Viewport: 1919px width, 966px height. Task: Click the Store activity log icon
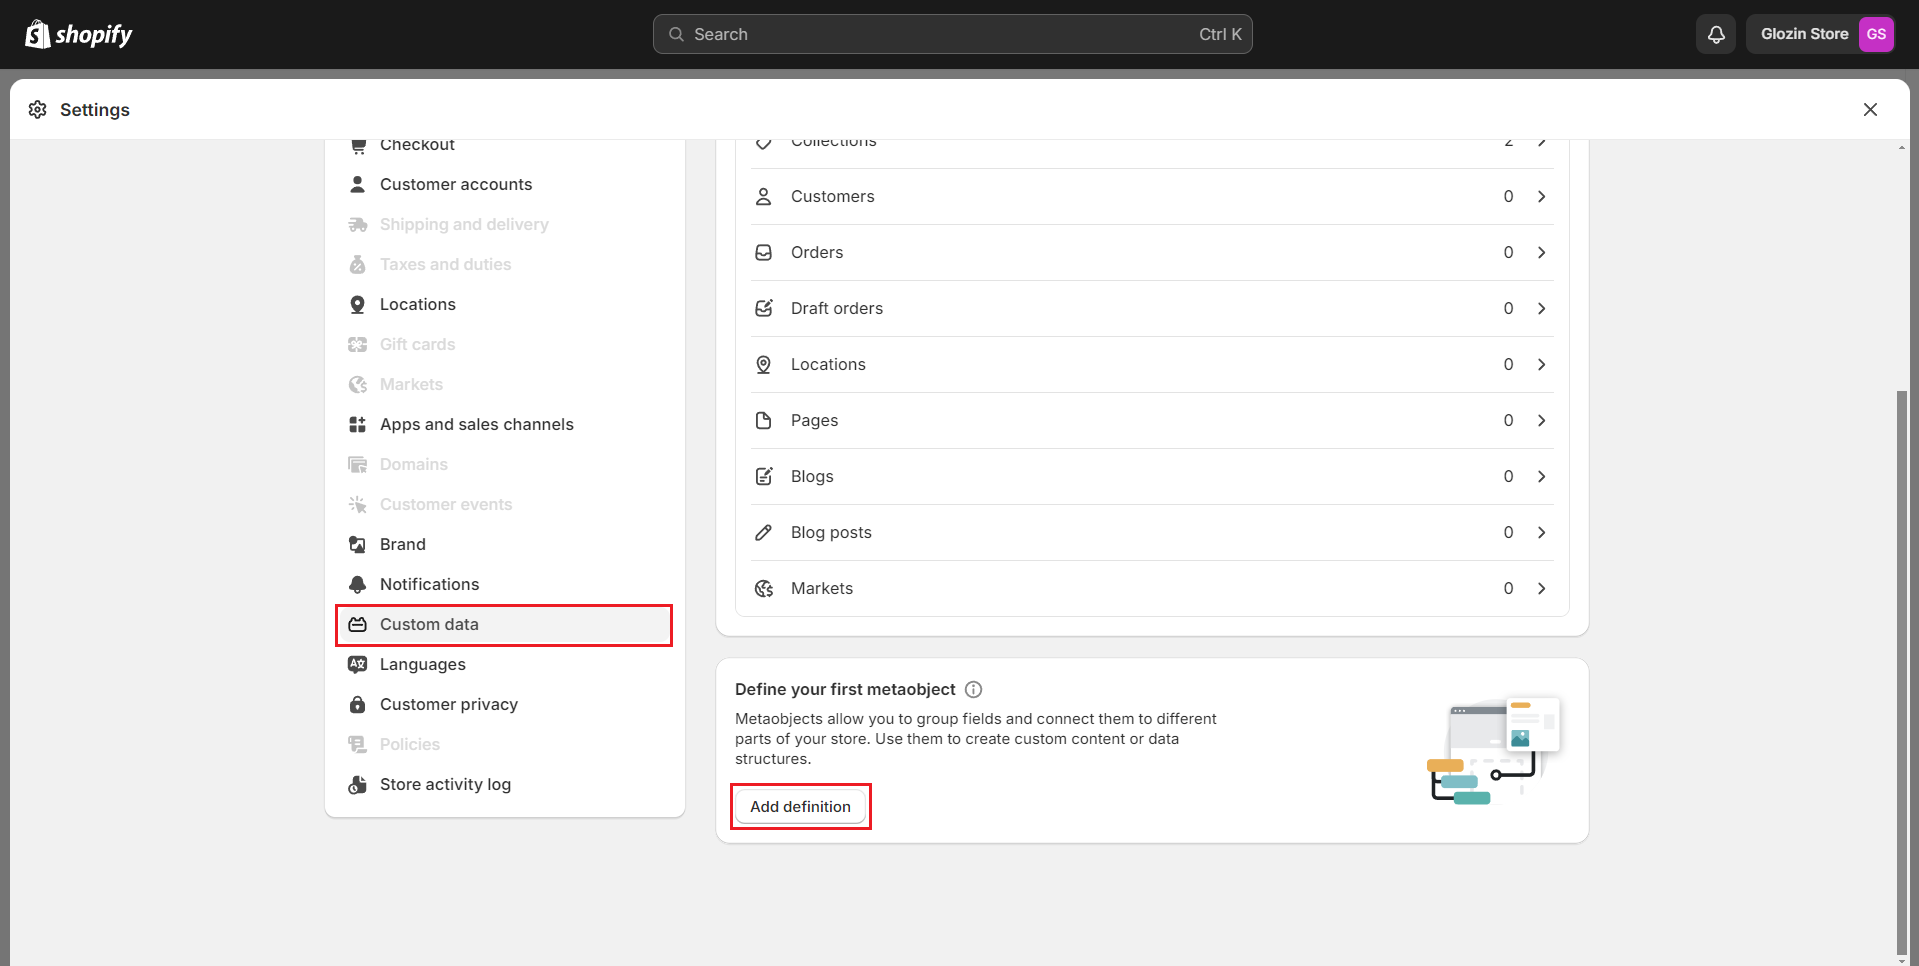357,784
